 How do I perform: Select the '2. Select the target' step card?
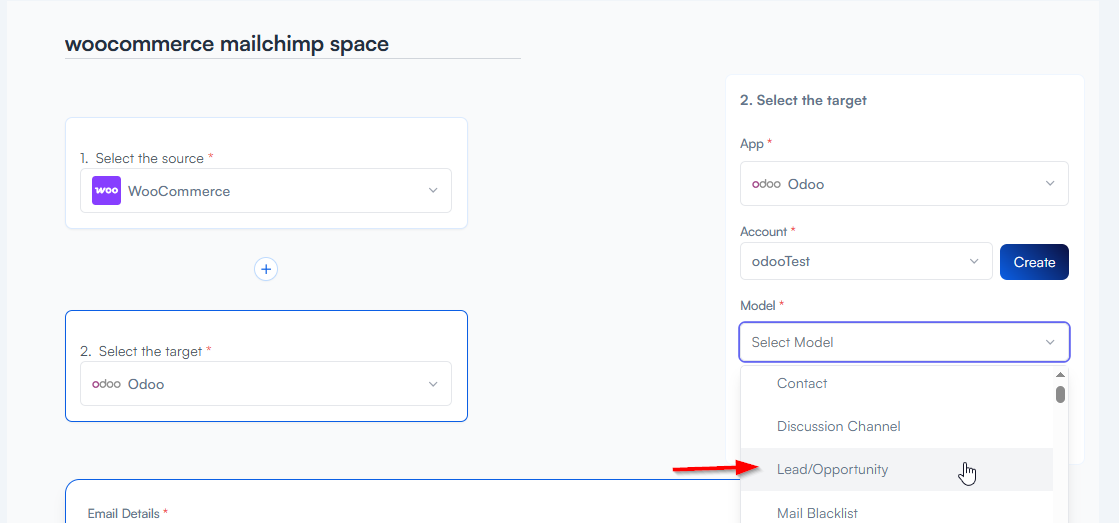pyautogui.click(x=266, y=330)
